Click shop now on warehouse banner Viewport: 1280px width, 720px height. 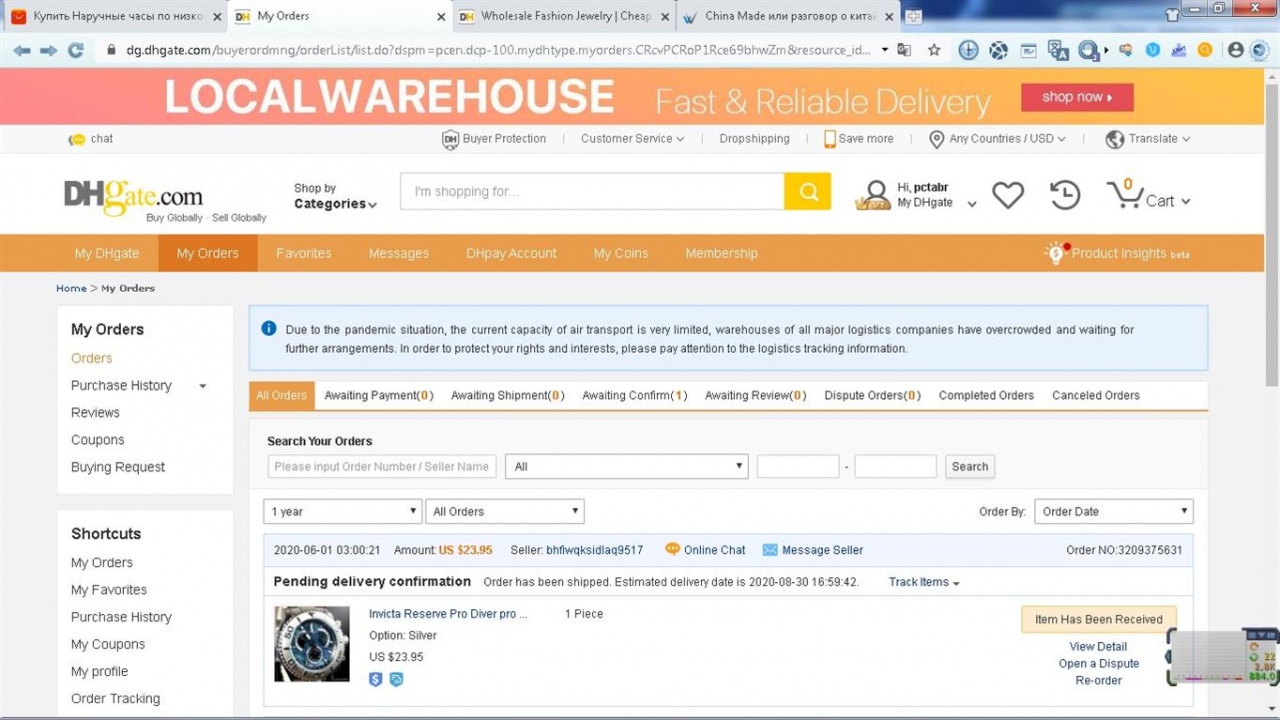click(1077, 97)
